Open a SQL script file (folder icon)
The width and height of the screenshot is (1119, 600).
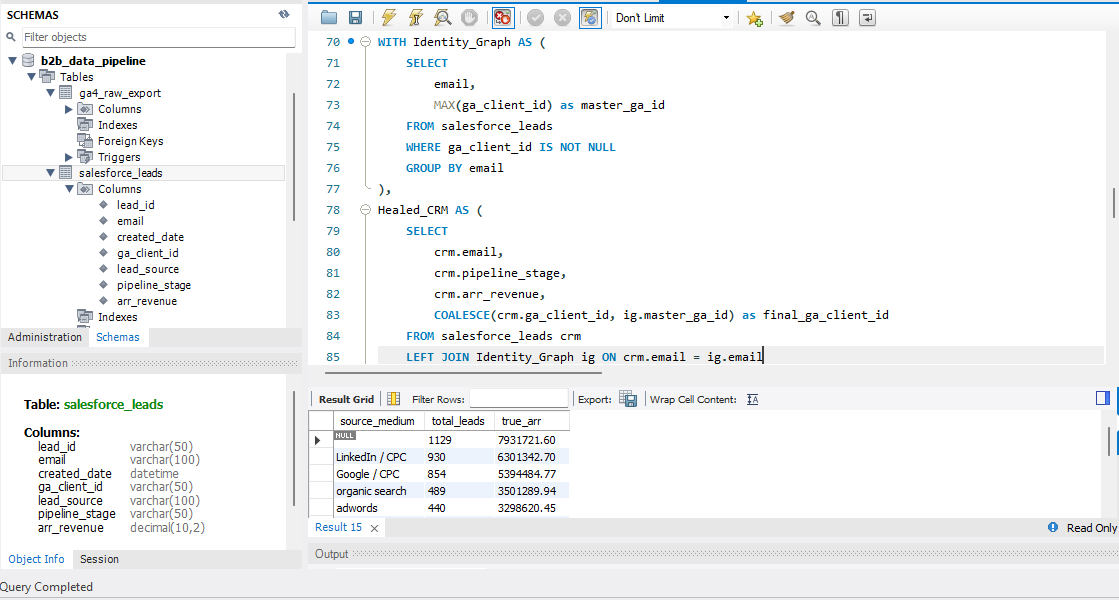(329, 18)
